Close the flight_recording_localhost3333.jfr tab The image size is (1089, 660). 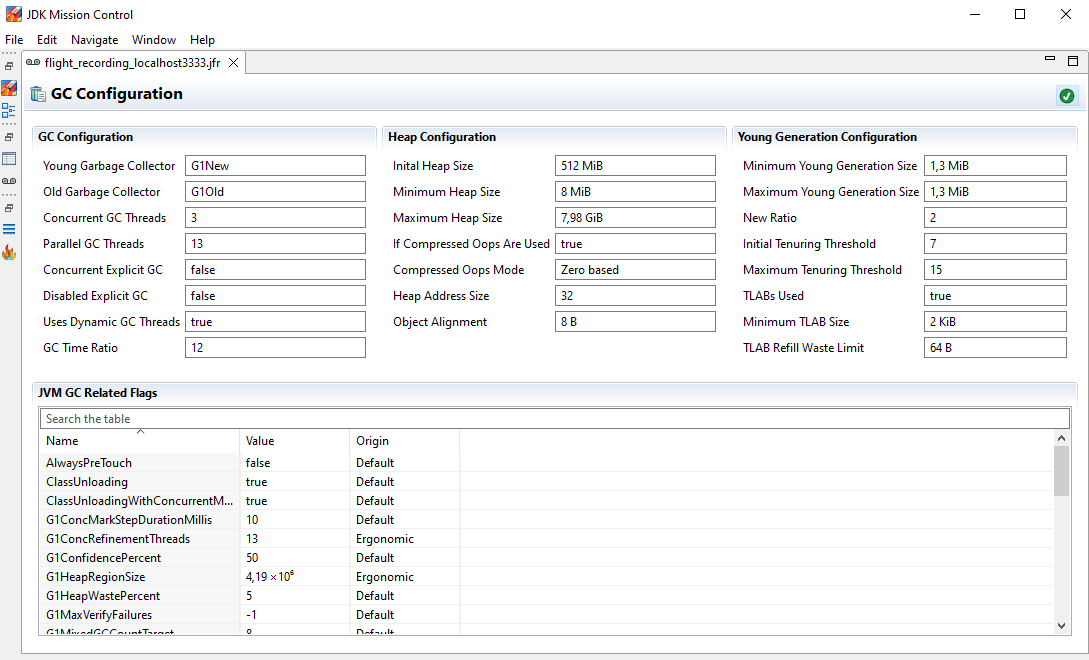tap(234, 63)
